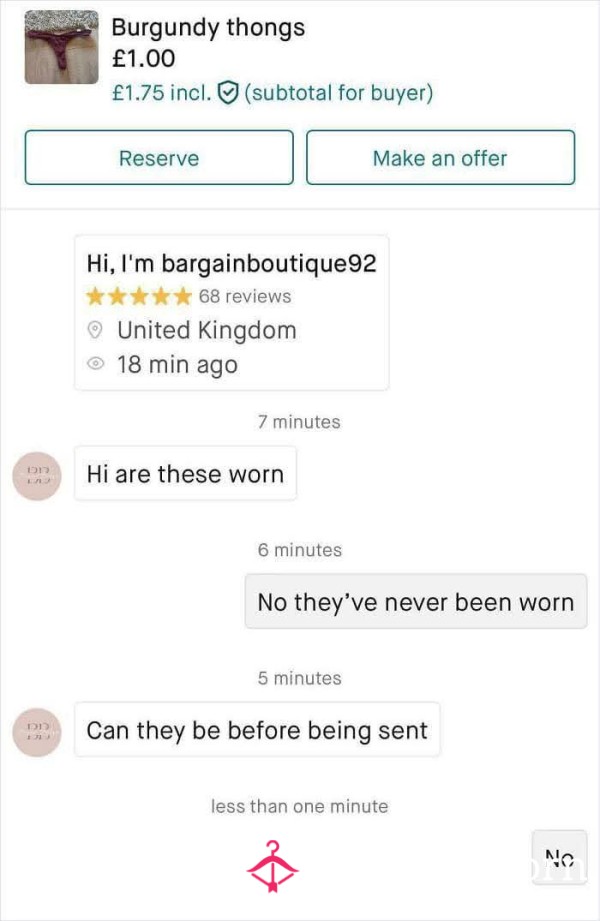Click the Reserve button

point(159,157)
